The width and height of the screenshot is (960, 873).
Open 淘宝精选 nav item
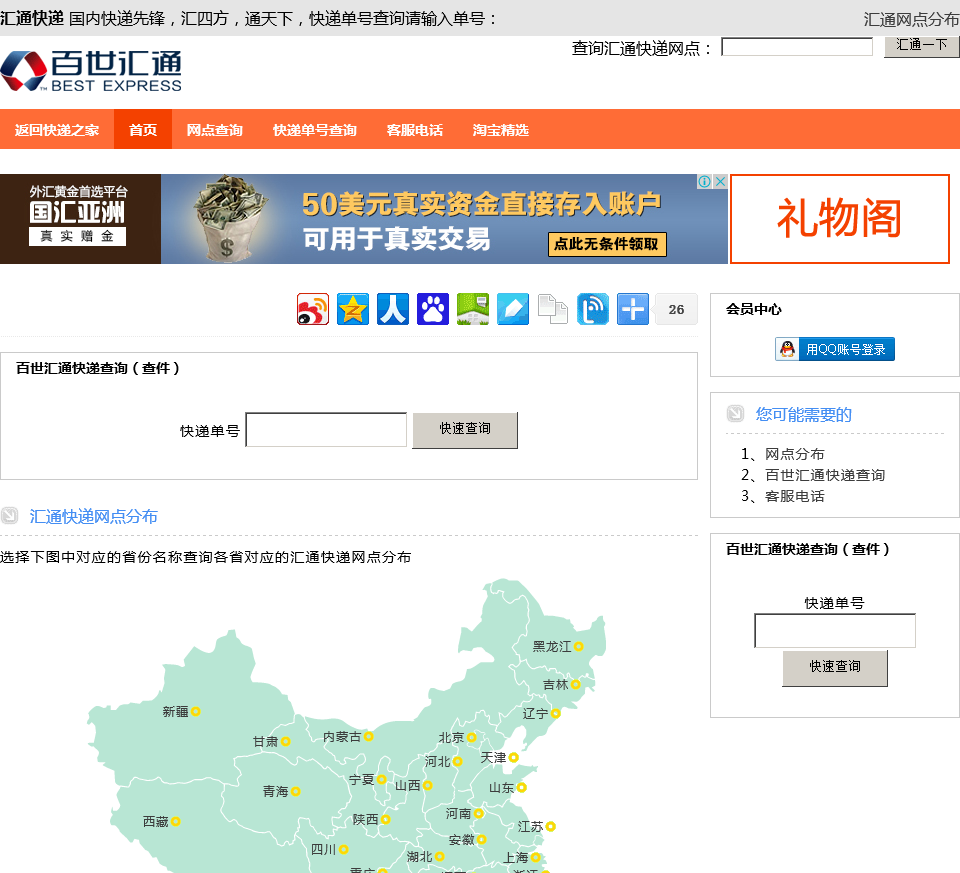(501, 130)
